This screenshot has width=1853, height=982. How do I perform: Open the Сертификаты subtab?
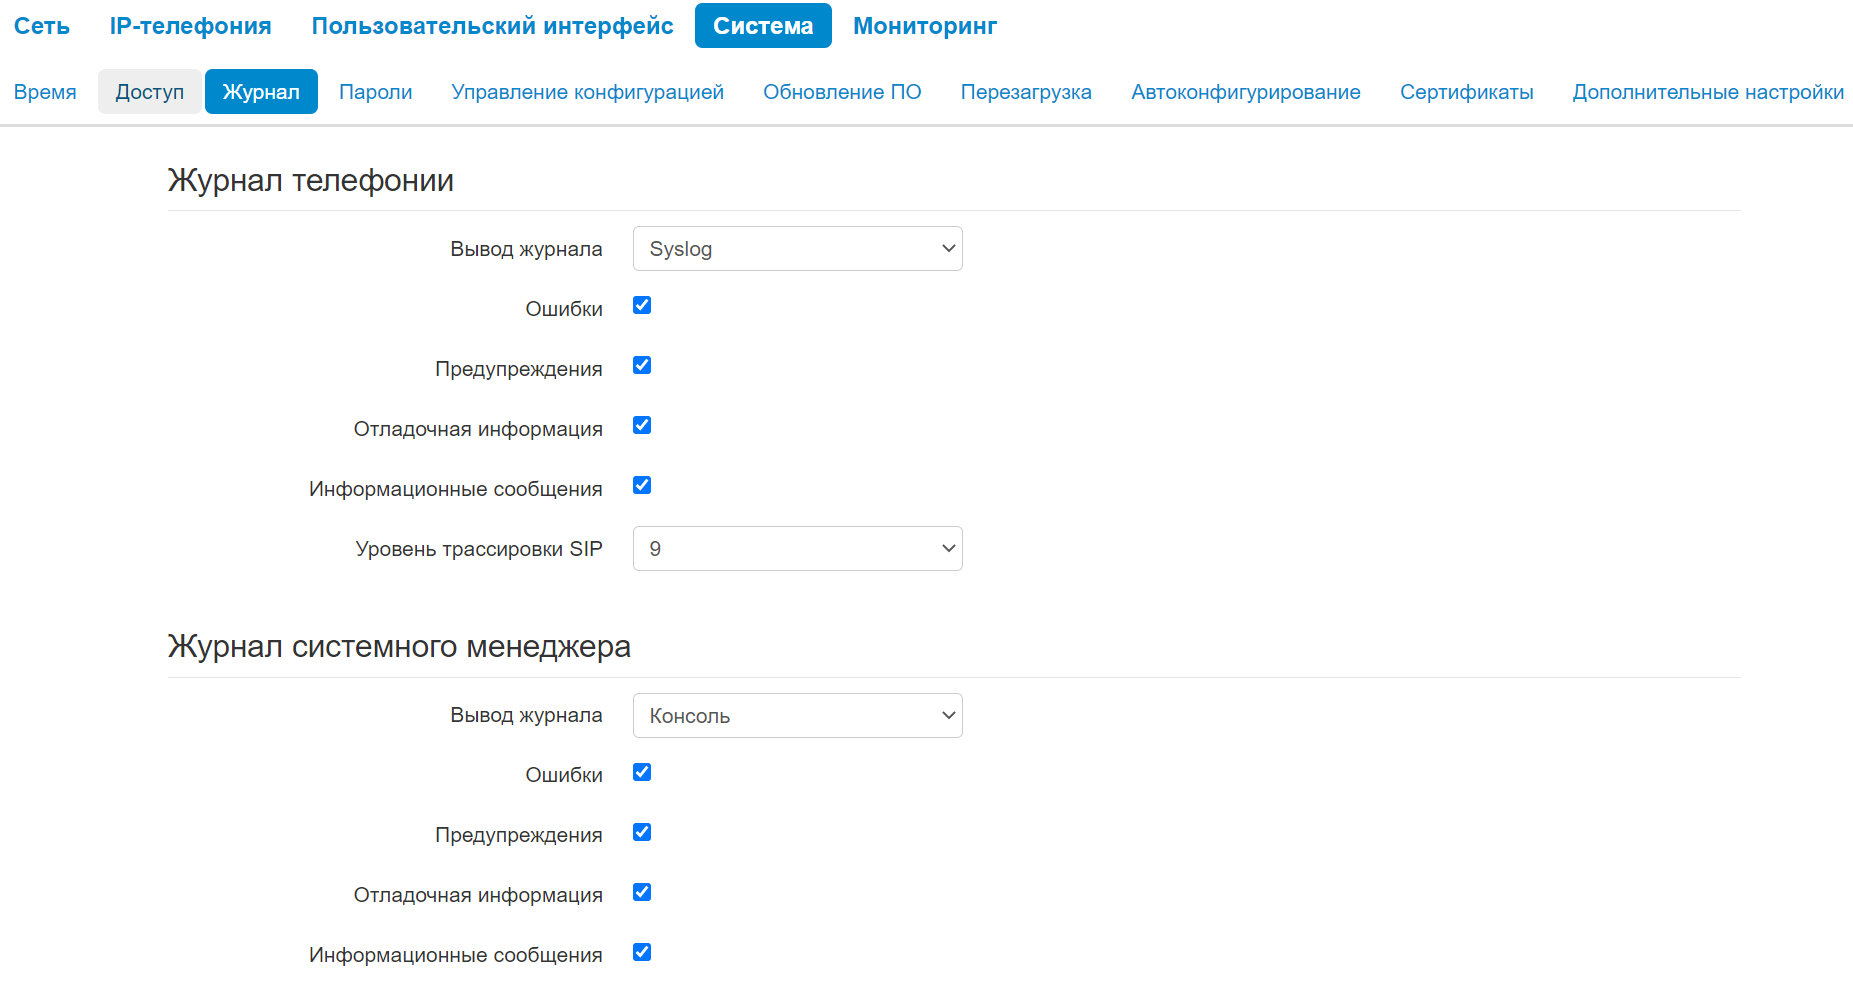tap(1466, 92)
